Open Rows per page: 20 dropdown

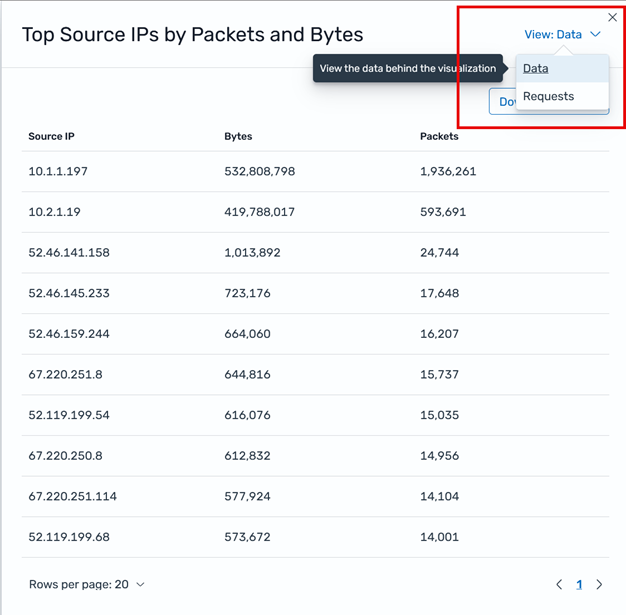point(87,584)
